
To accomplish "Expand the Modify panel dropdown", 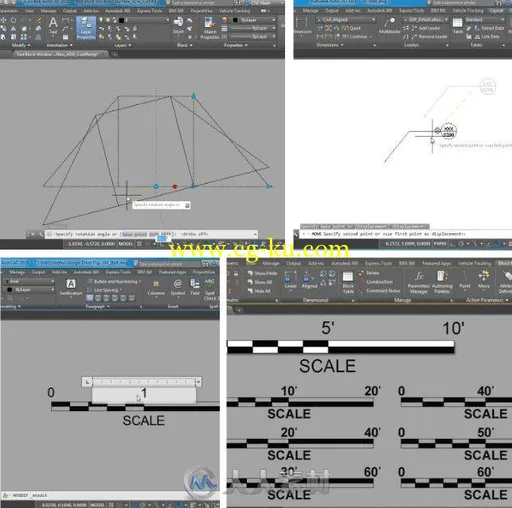I will (x=21, y=45).
